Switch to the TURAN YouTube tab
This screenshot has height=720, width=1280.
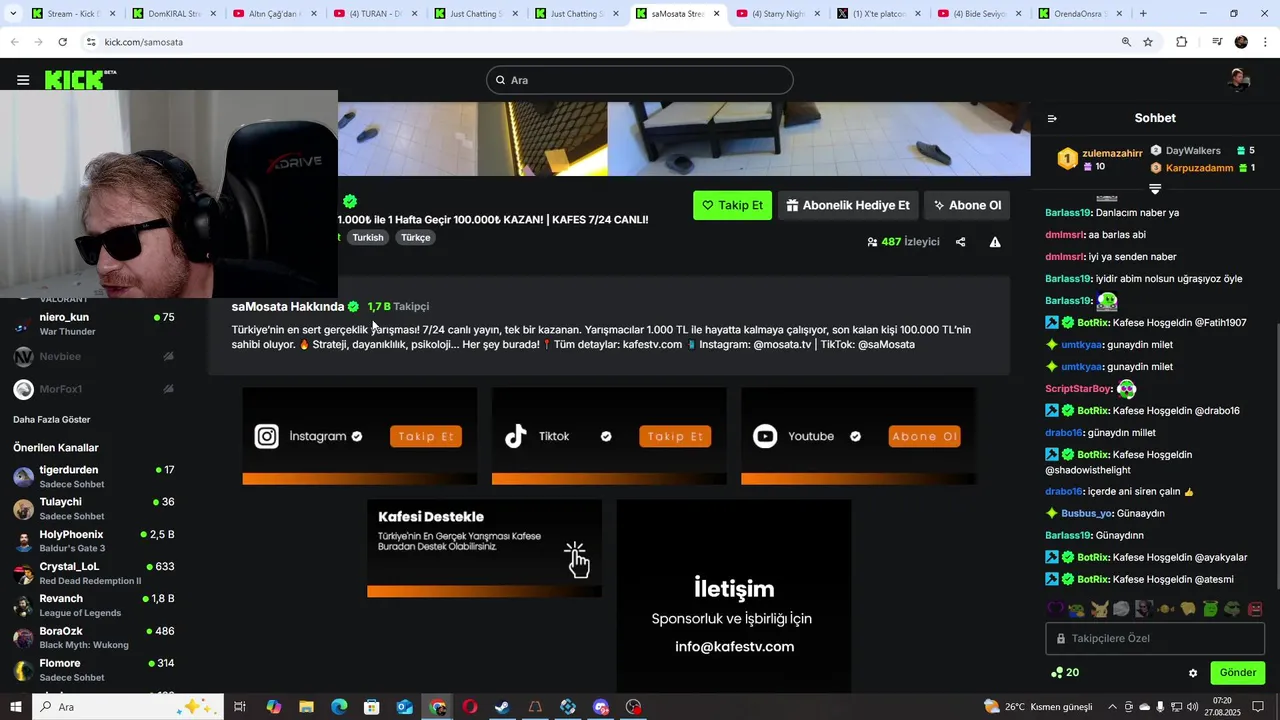coord(376,14)
